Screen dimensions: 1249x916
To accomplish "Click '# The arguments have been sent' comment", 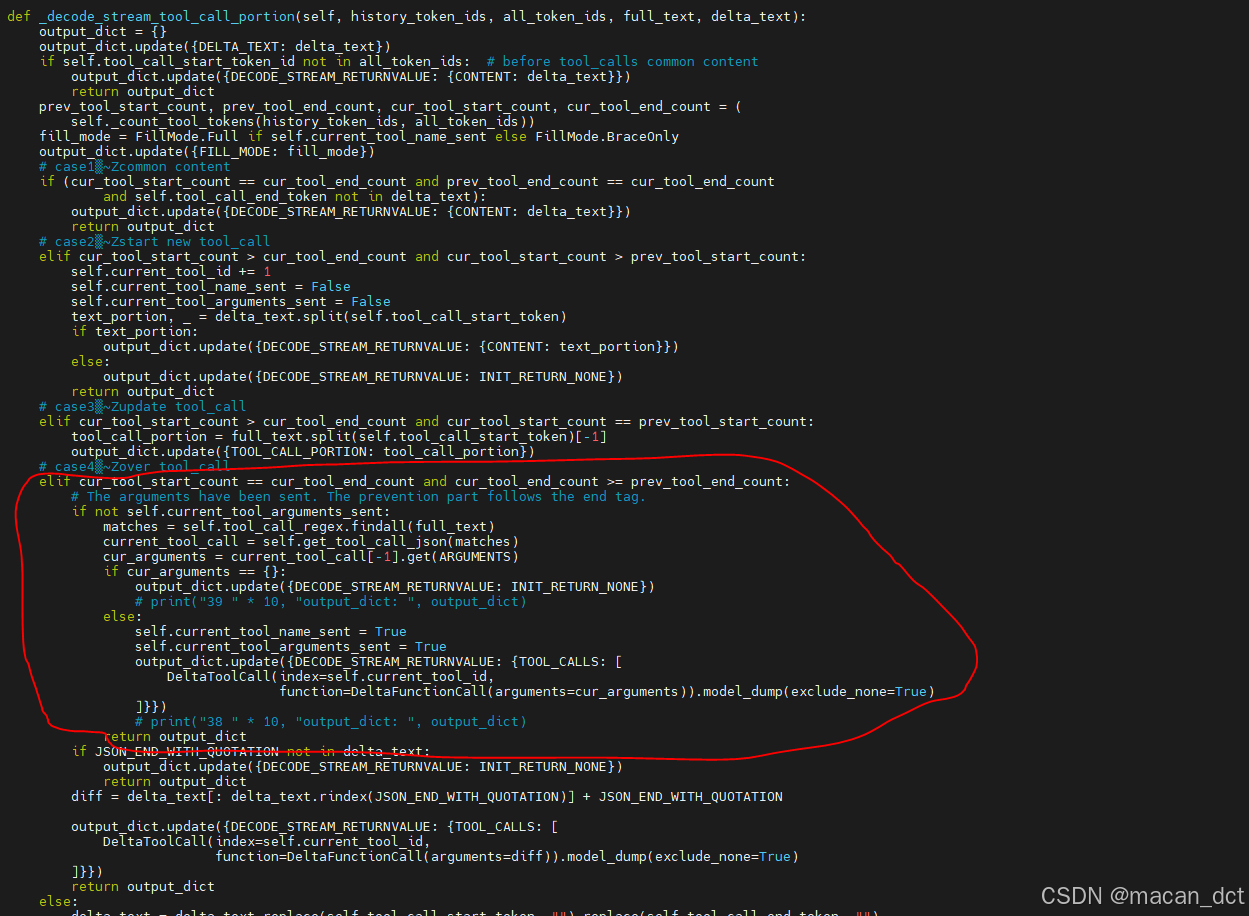I will (359, 496).
